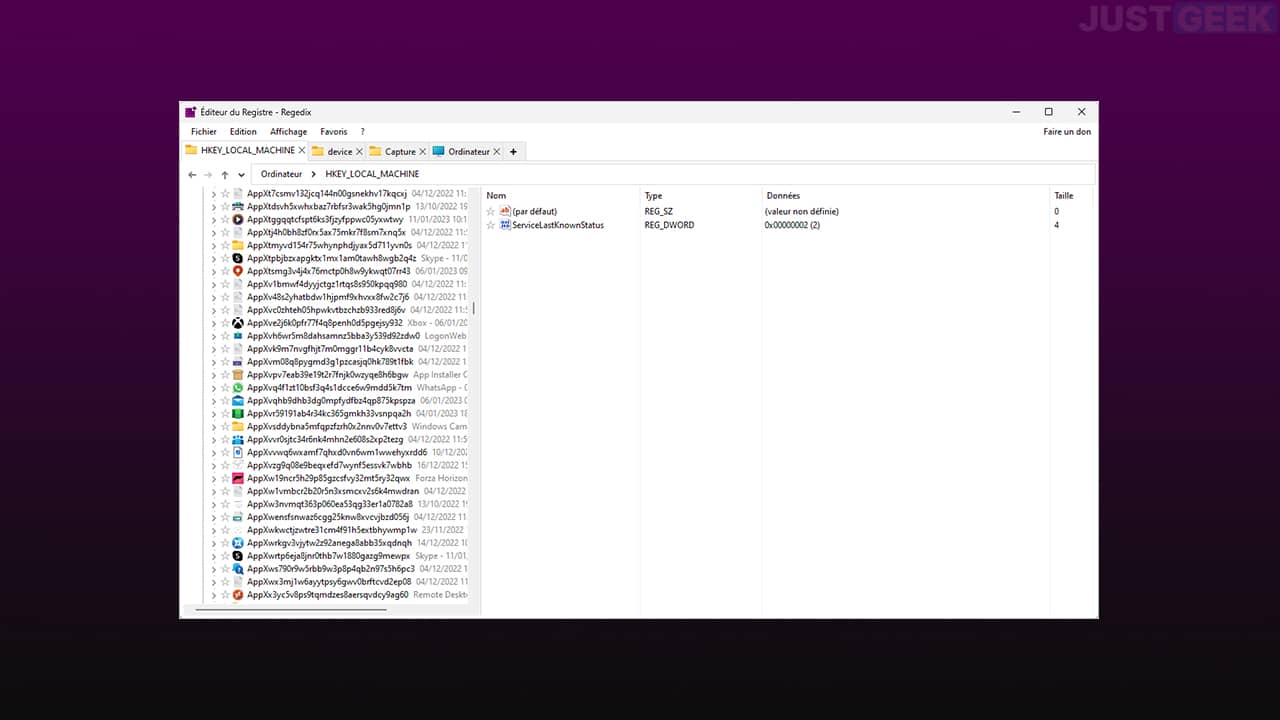
Task: Go up one level with the up arrow
Action: pos(225,174)
